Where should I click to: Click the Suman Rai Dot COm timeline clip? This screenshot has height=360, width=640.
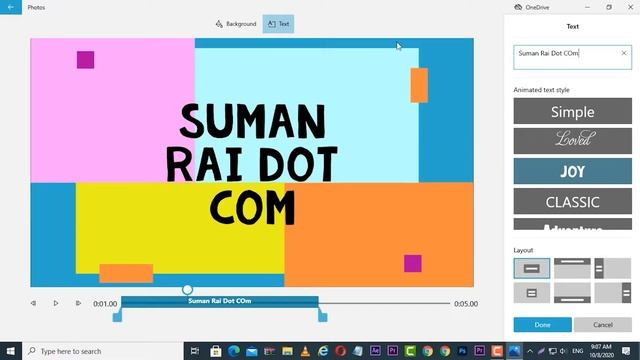220,301
